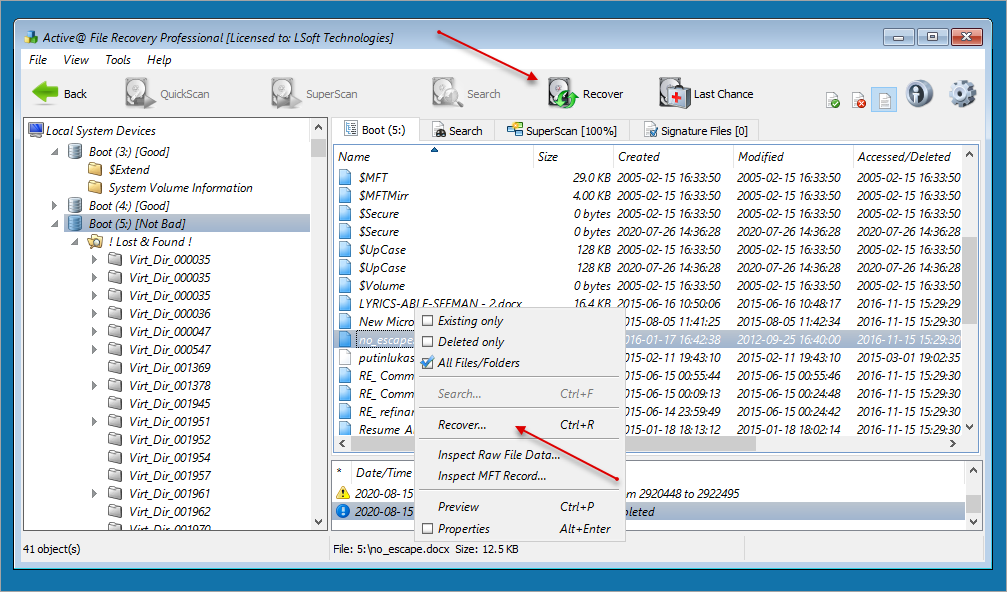Click the $MFT file icon
The height and width of the screenshot is (592, 1007).
[x=346, y=177]
